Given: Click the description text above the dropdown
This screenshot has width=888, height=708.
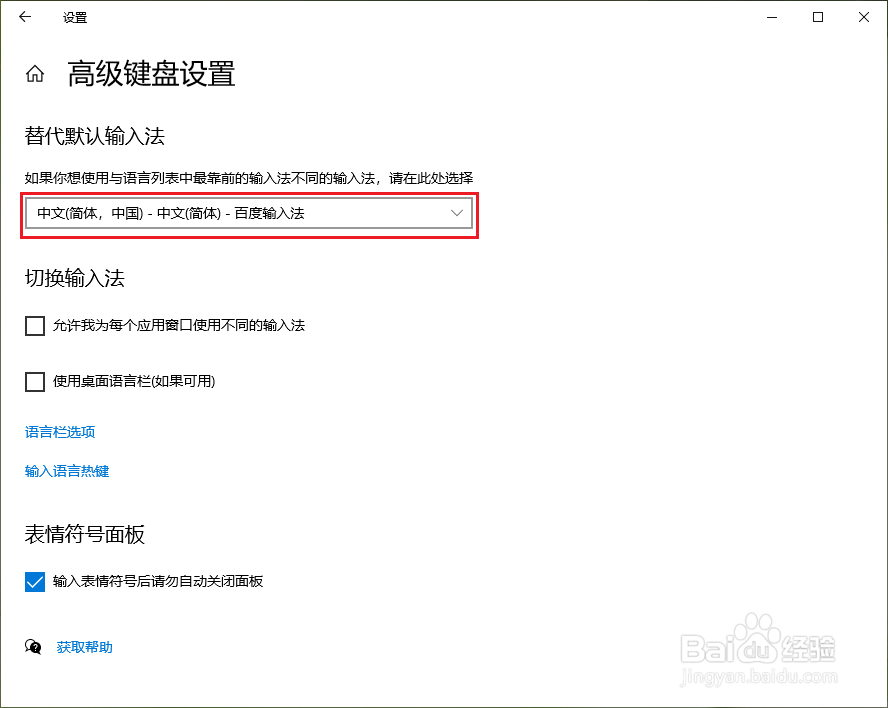Looking at the screenshot, I should tap(249, 178).
